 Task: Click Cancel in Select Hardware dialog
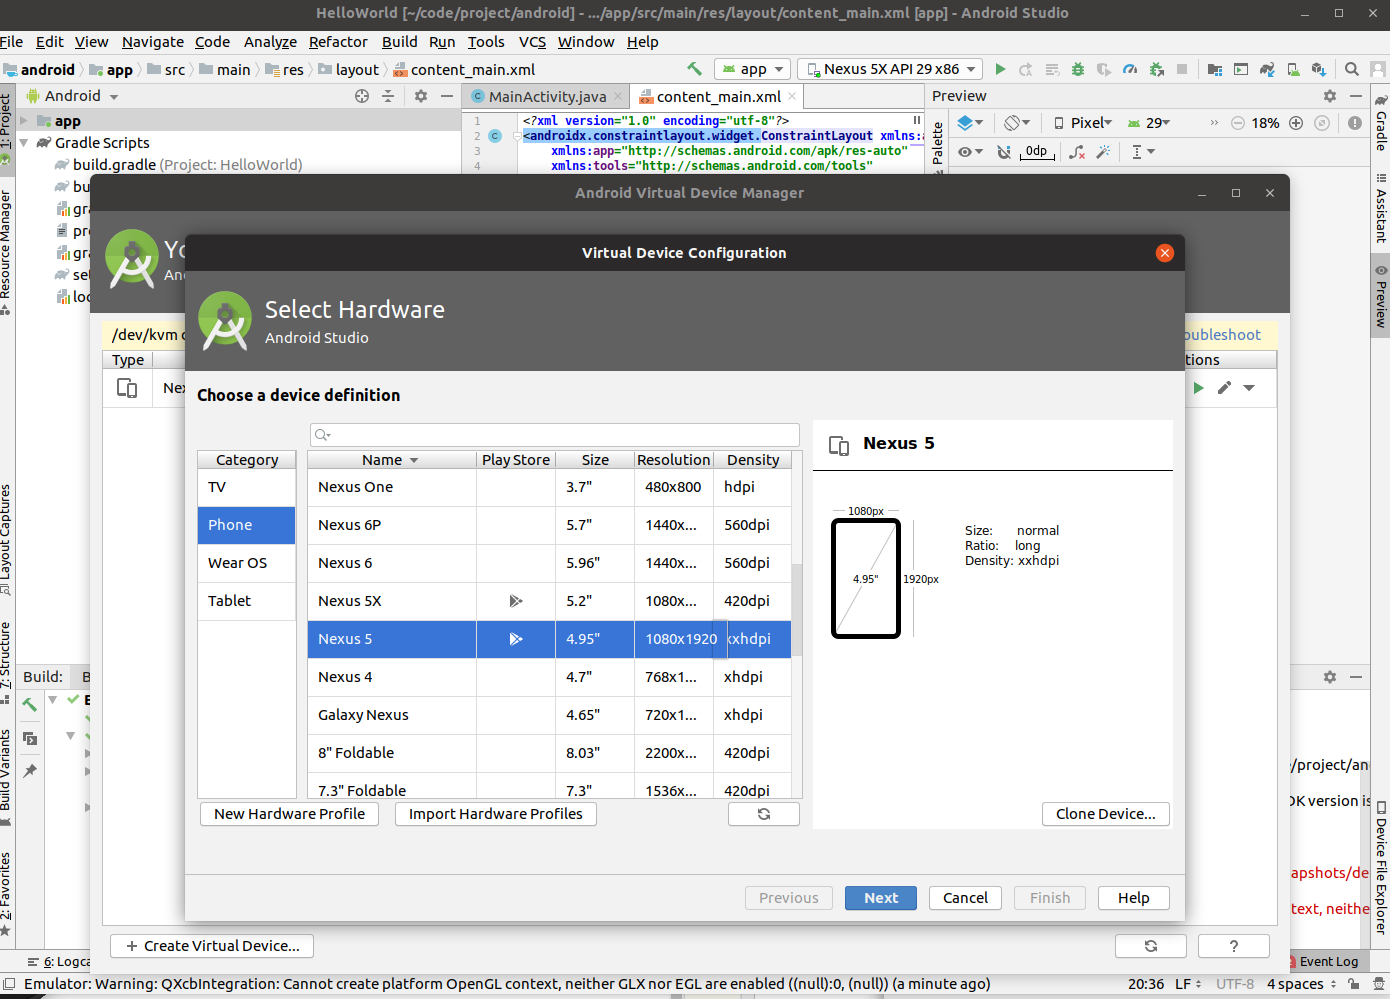tap(965, 898)
